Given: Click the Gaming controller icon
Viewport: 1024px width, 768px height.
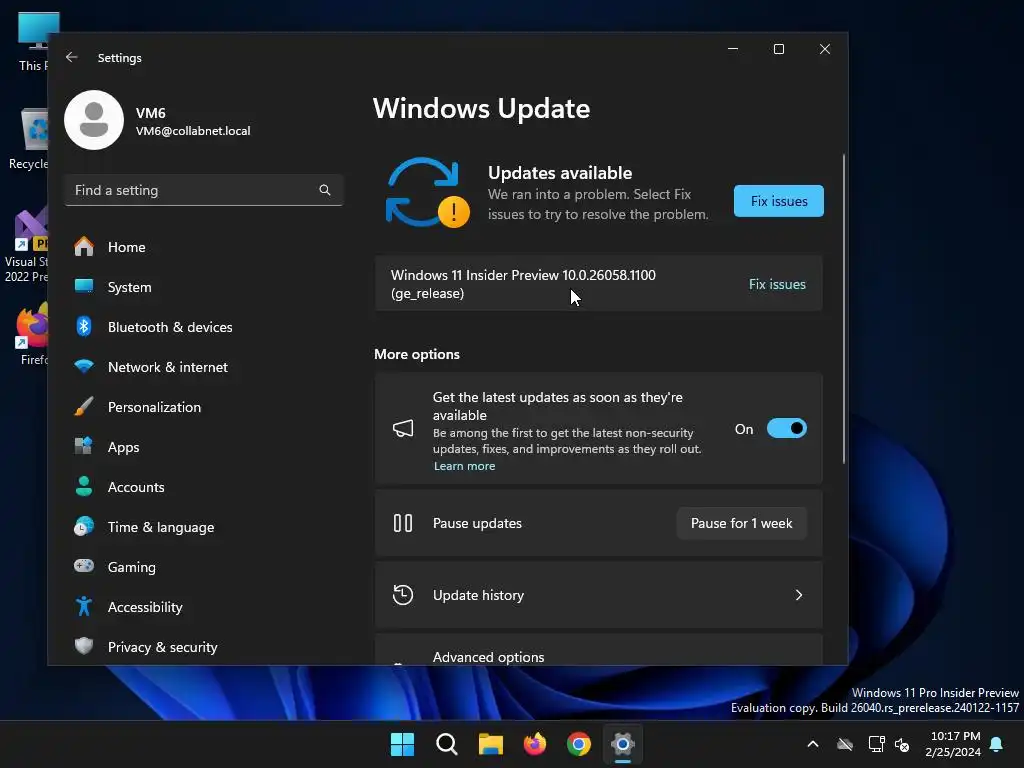Looking at the screenshot, I should click(84, 566).
